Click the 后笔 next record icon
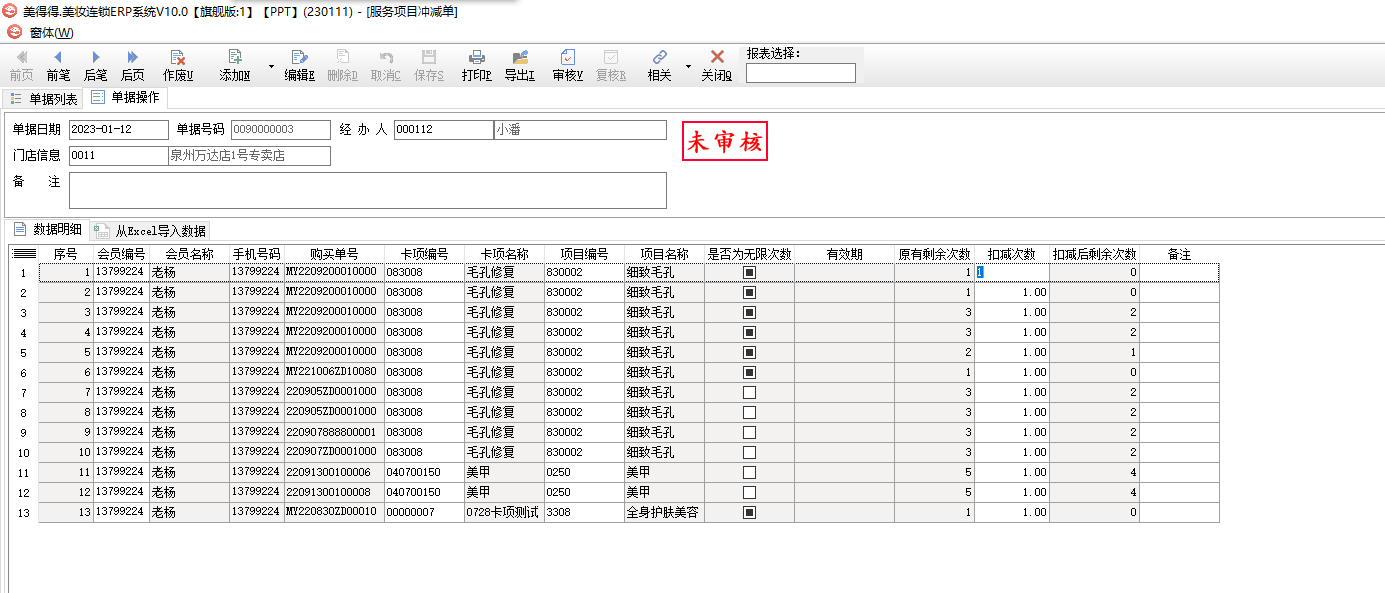Screen dimensions: 1385x593 point(95,66)
